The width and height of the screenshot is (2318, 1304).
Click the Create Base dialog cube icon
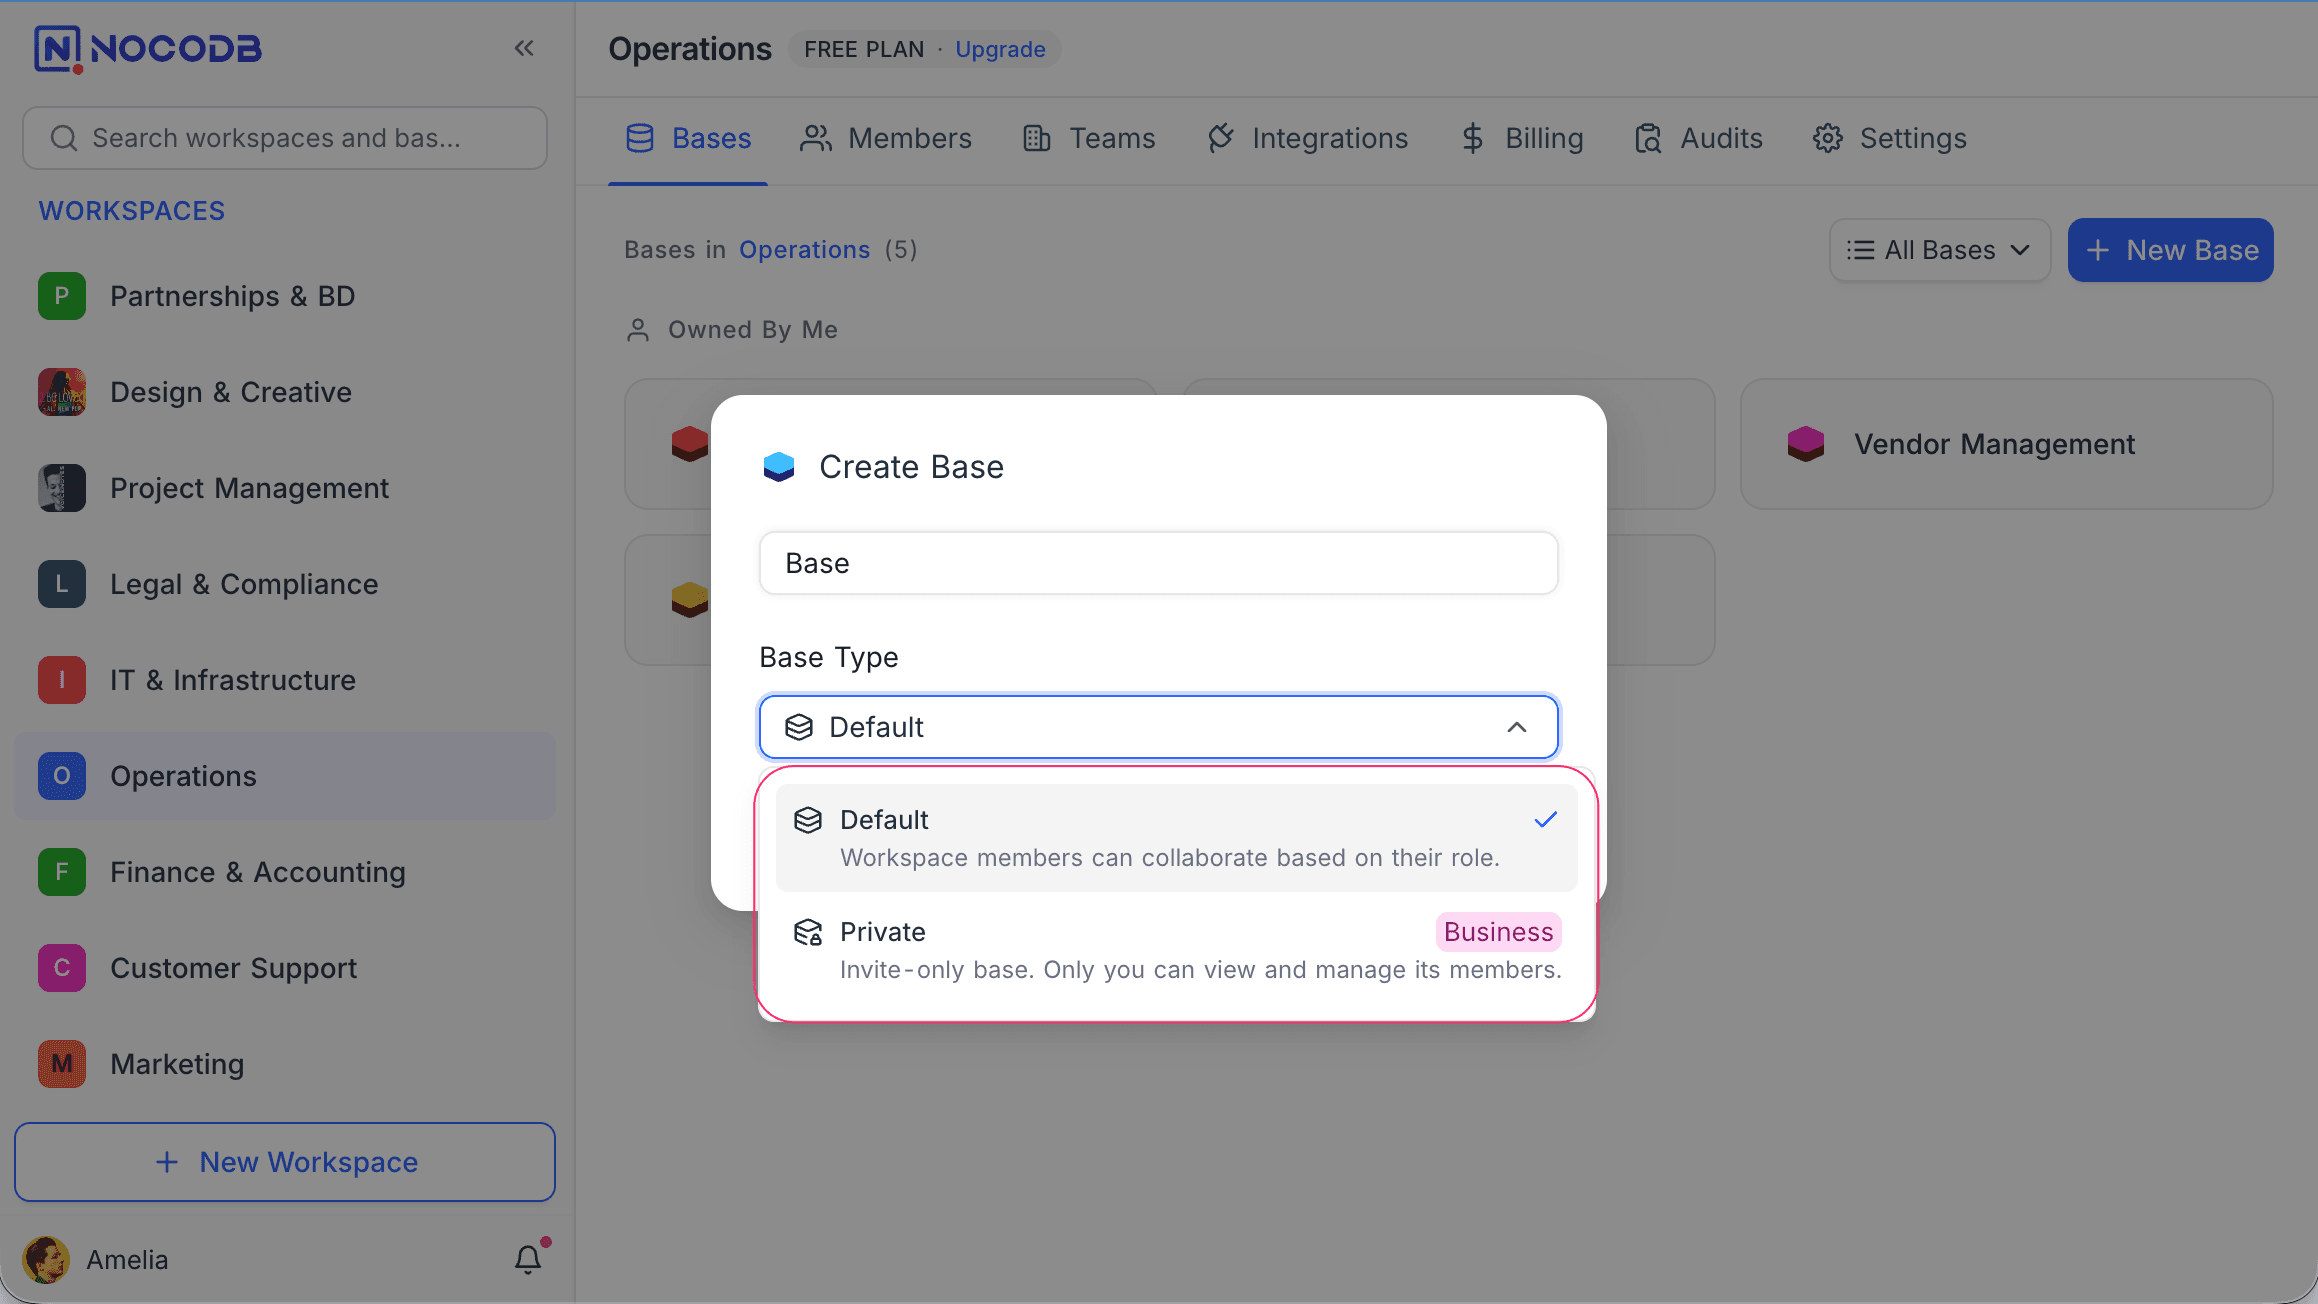pos(778,466)
